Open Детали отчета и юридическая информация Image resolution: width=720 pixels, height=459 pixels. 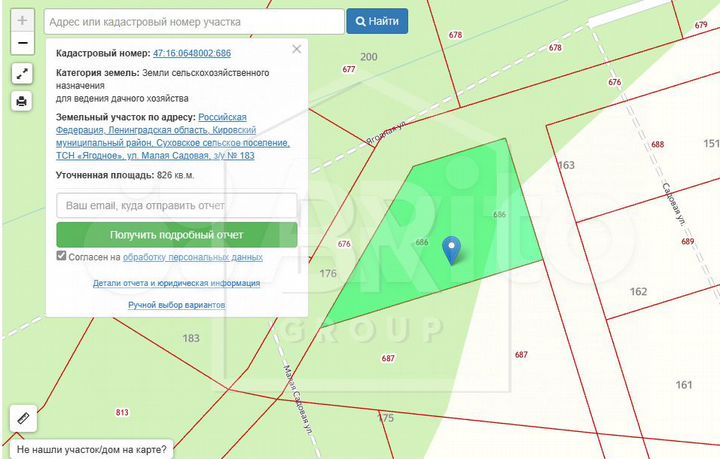pyautogui.click(x=176, y=283)
